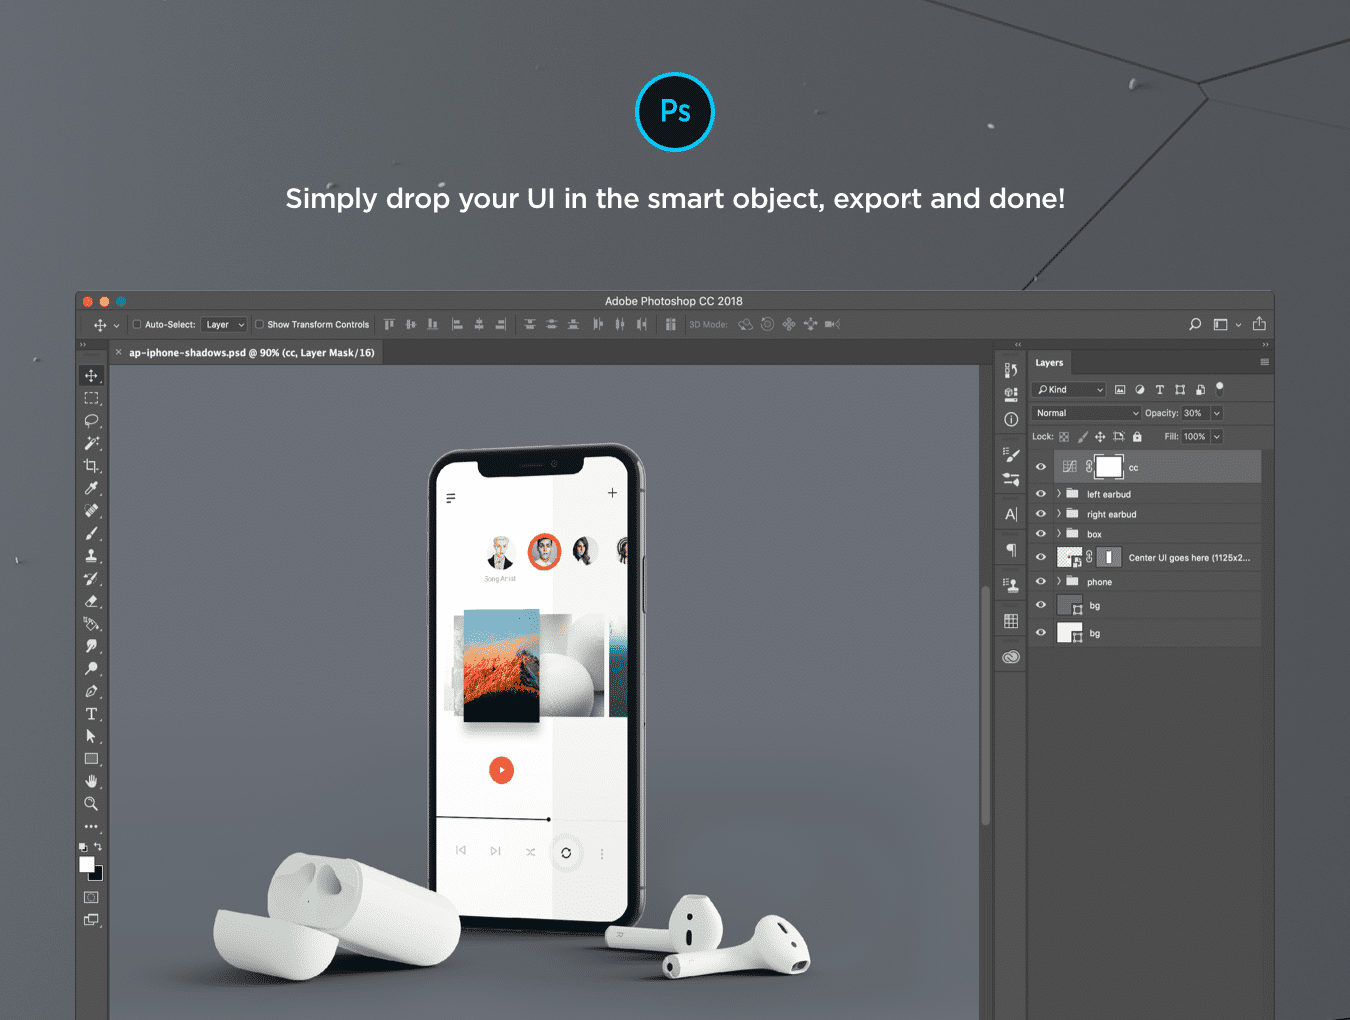Image resolution: width=1350 pixels, height=1020 pixels.
Task: Select the Crop tool
Action: point(91,466)
